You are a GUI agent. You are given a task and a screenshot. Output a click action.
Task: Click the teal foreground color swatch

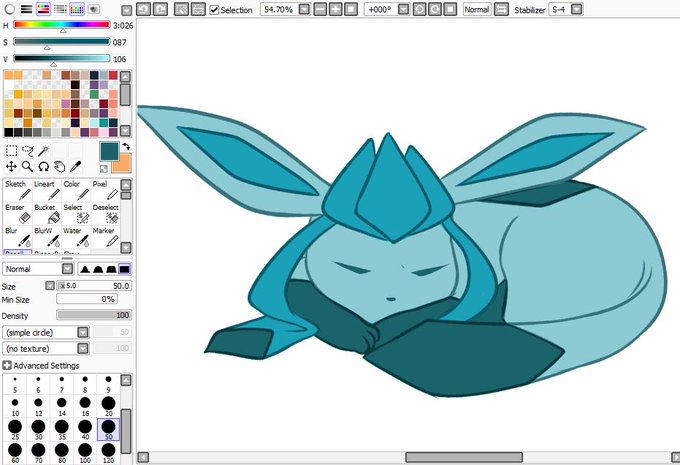pos(109,151)
